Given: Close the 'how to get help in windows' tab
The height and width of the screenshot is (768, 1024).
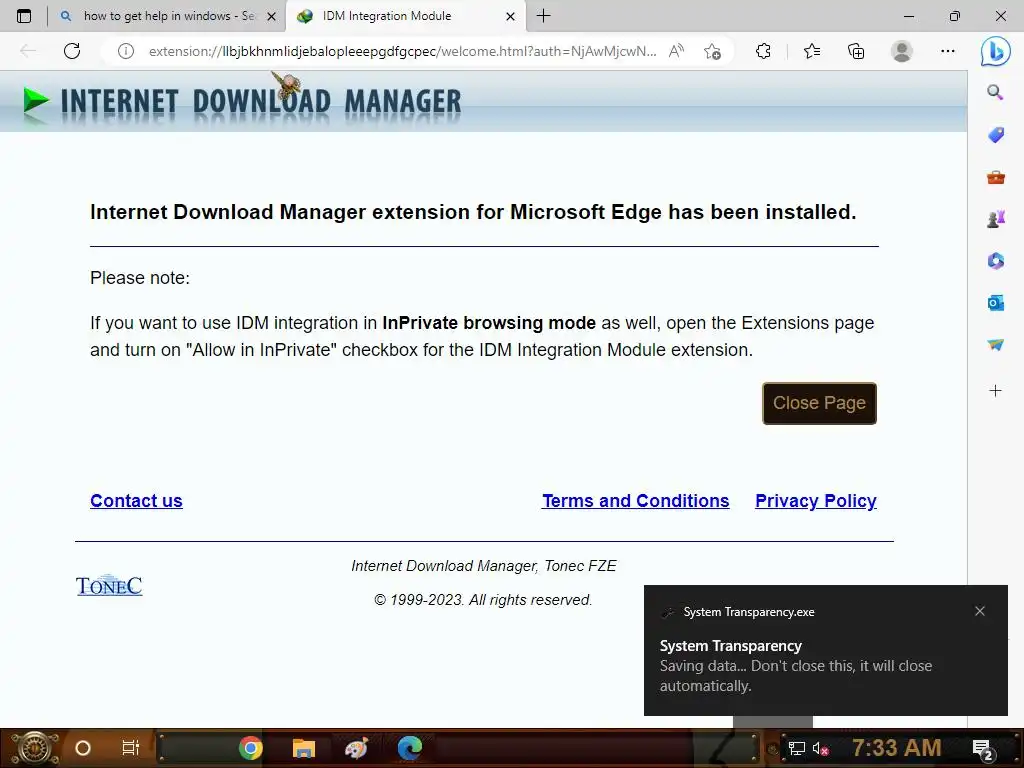Looking at the screenshot, I should pos(272,16).
